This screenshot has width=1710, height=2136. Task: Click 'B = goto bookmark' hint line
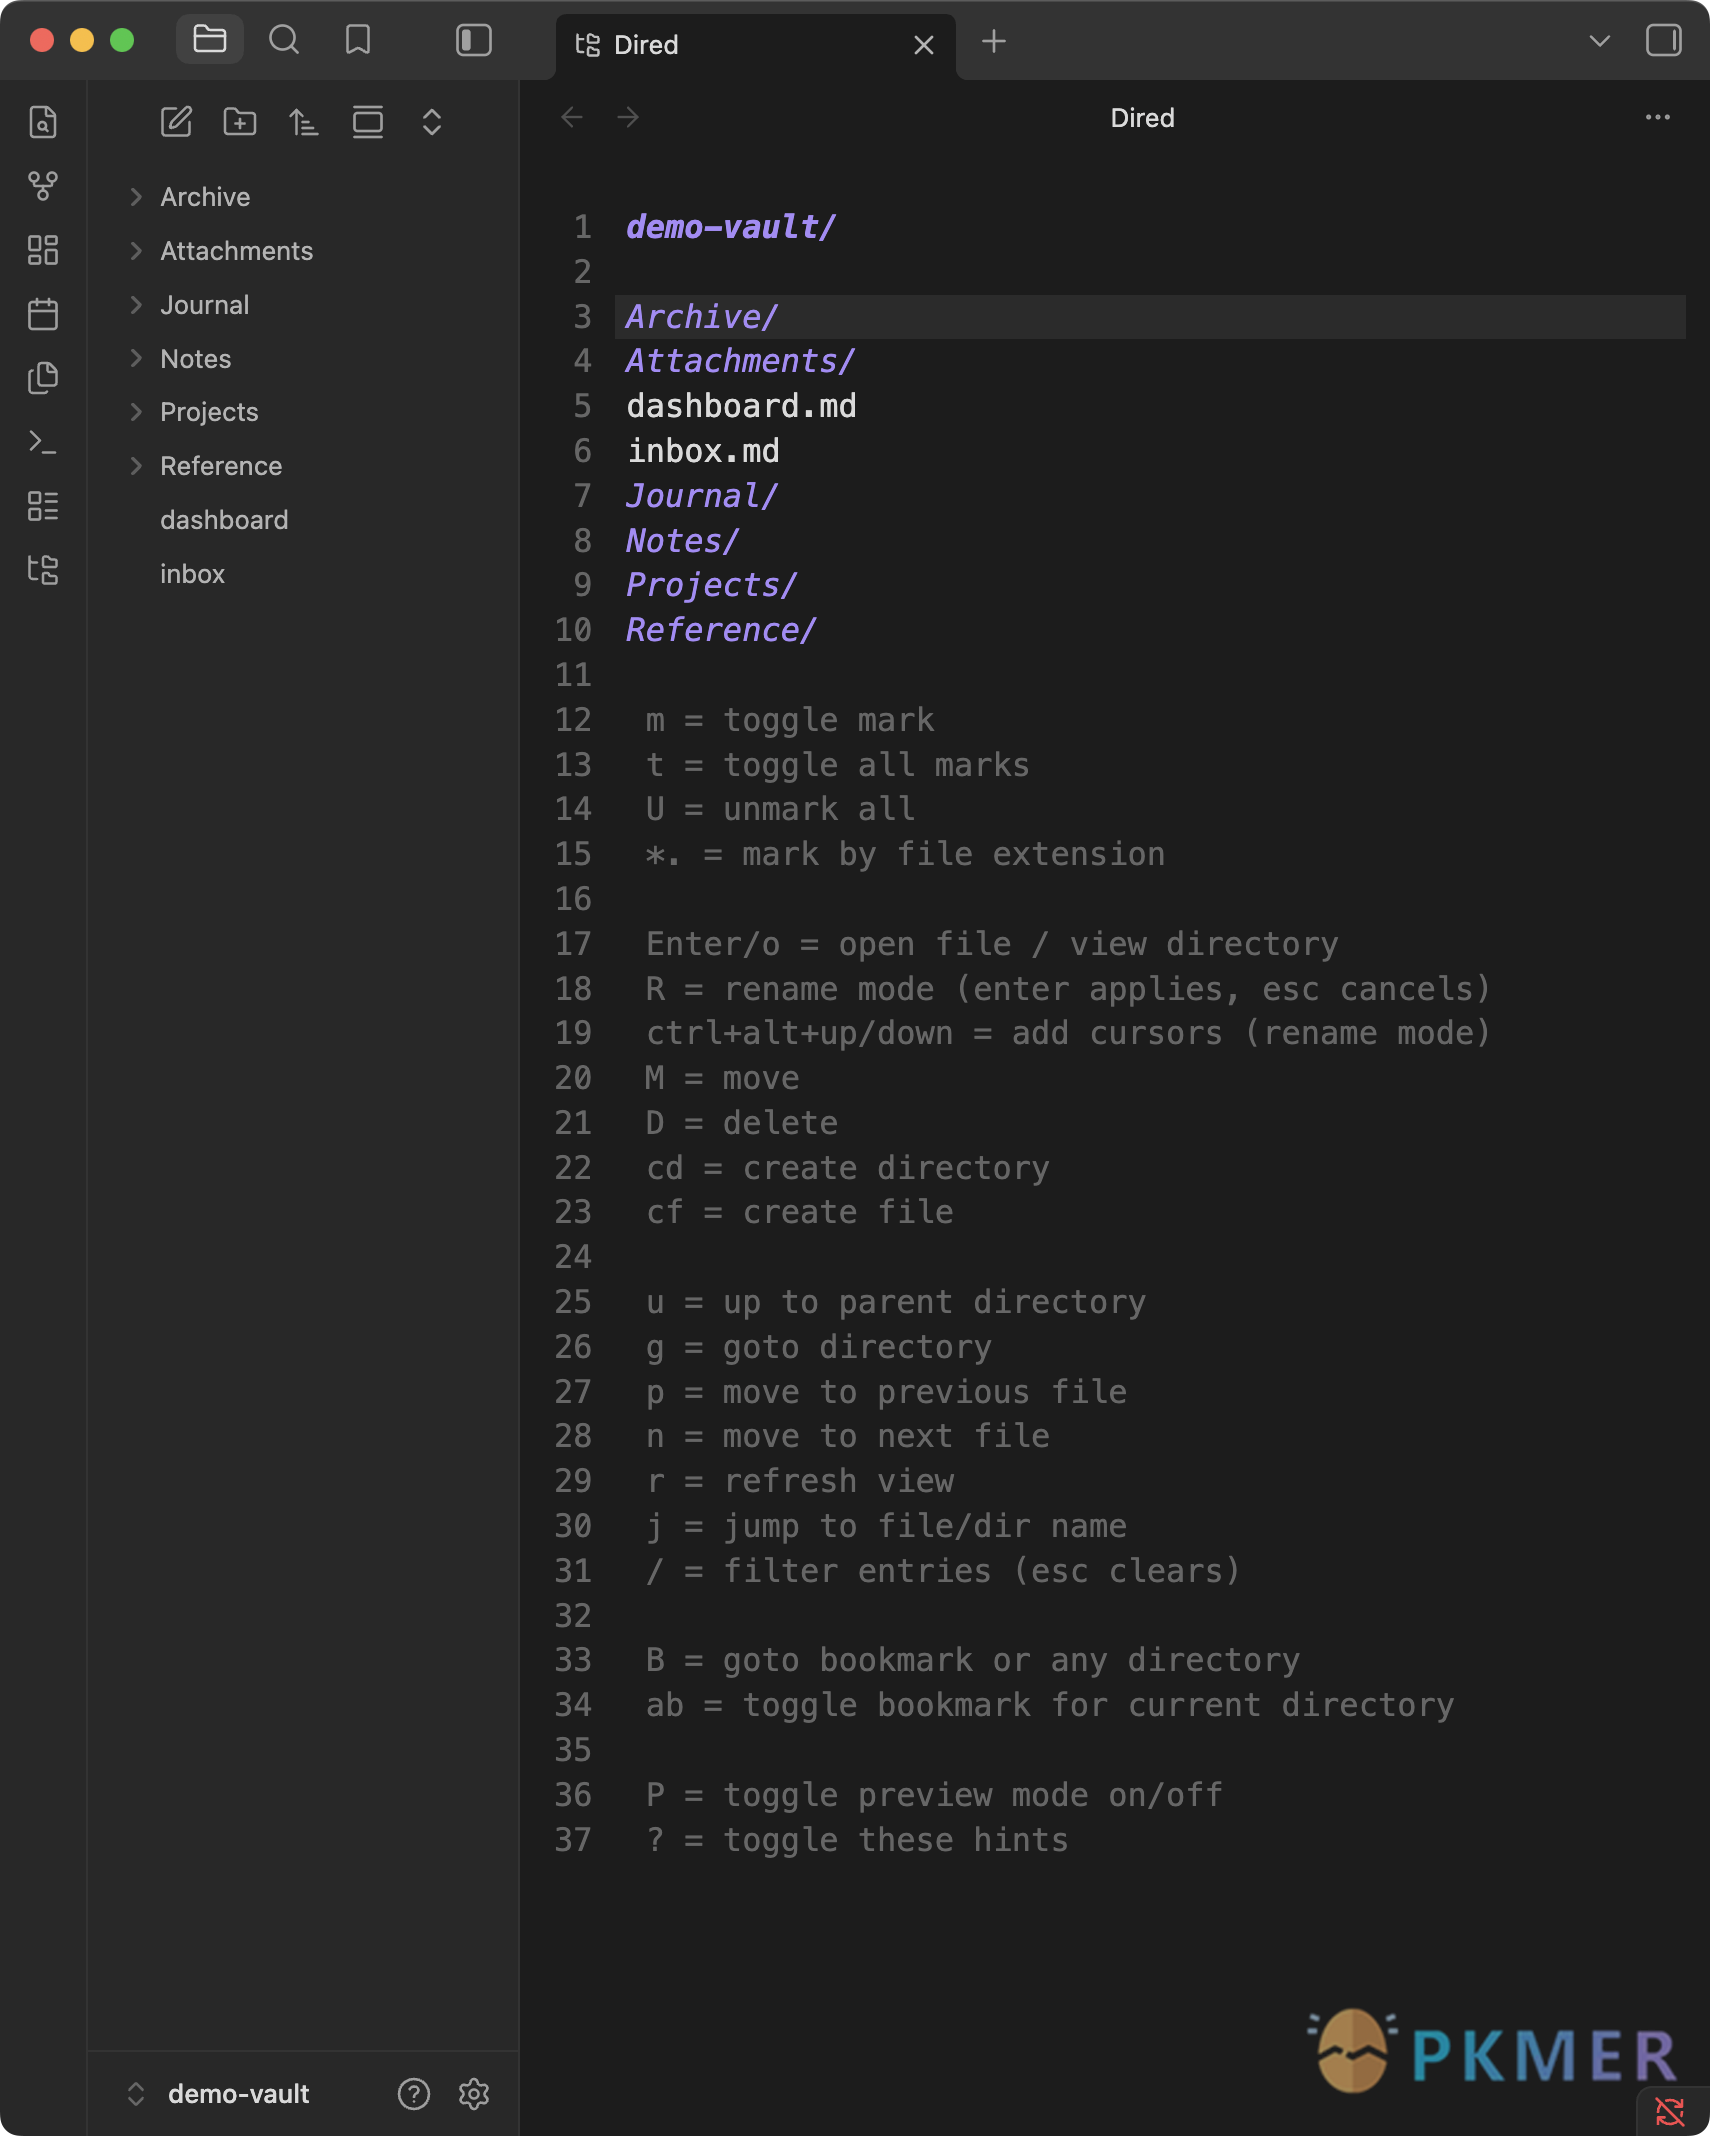click(x=972, y=1660)
